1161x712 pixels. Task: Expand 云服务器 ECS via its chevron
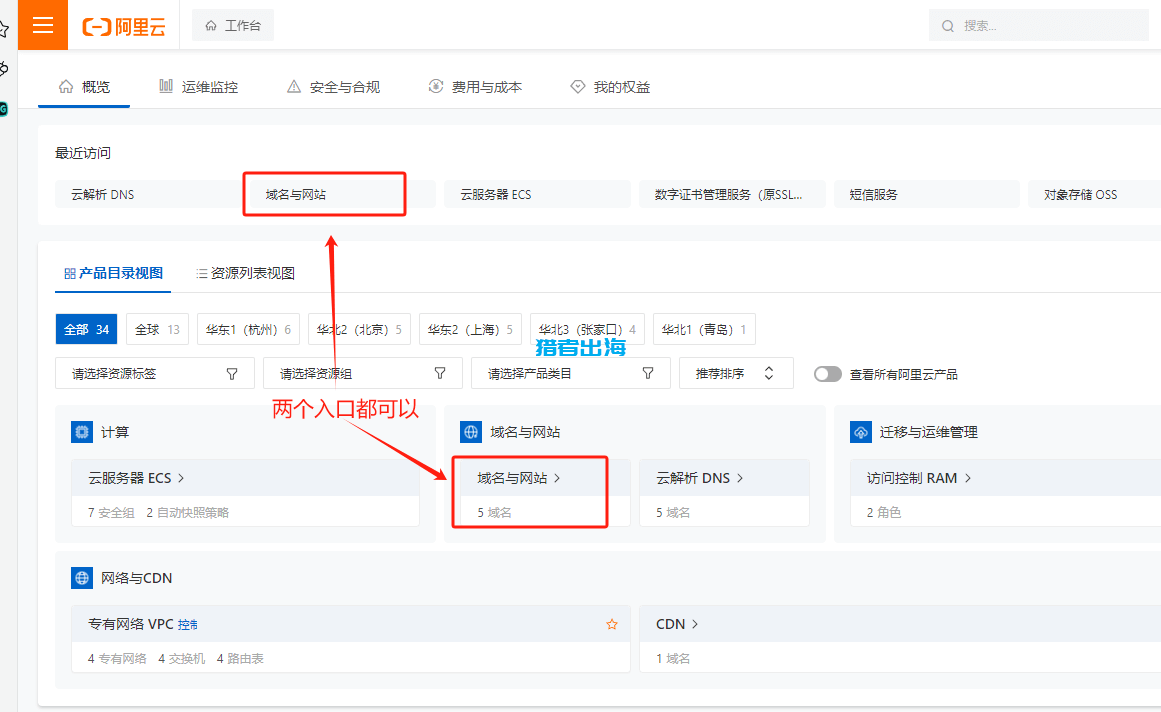181,478
